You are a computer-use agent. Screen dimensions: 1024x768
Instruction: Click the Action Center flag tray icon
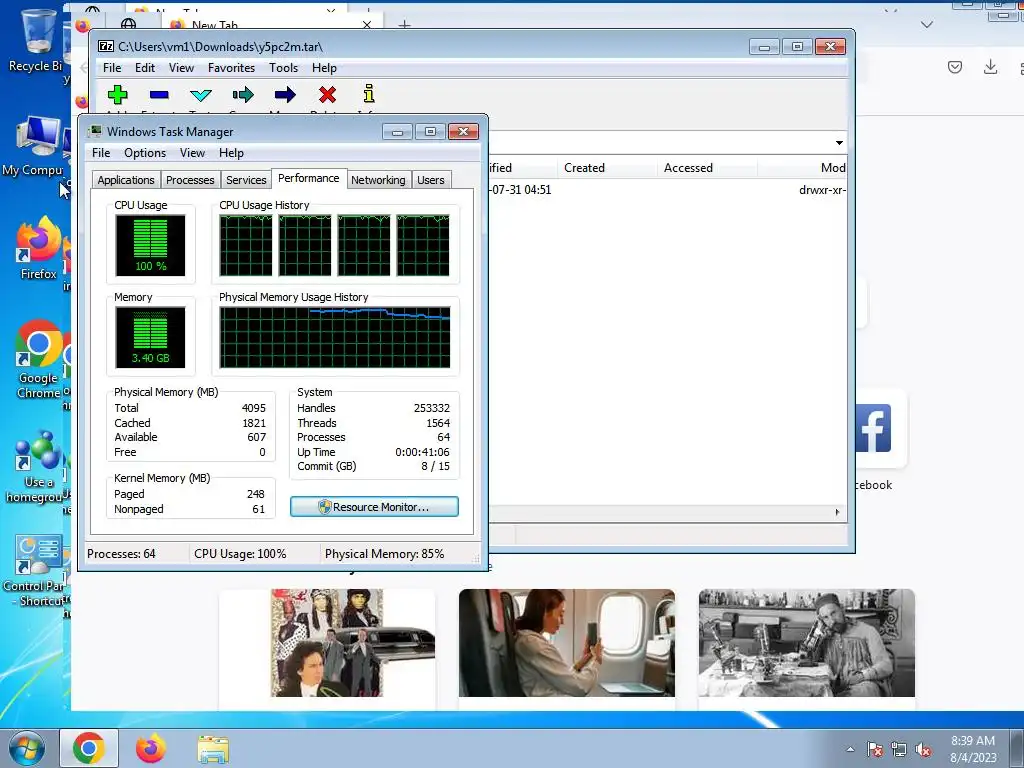tap(875, 749)
